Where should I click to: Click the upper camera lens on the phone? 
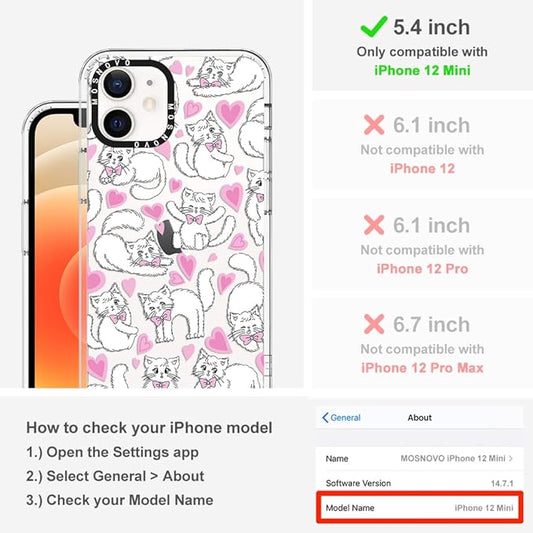coord(117,84)
